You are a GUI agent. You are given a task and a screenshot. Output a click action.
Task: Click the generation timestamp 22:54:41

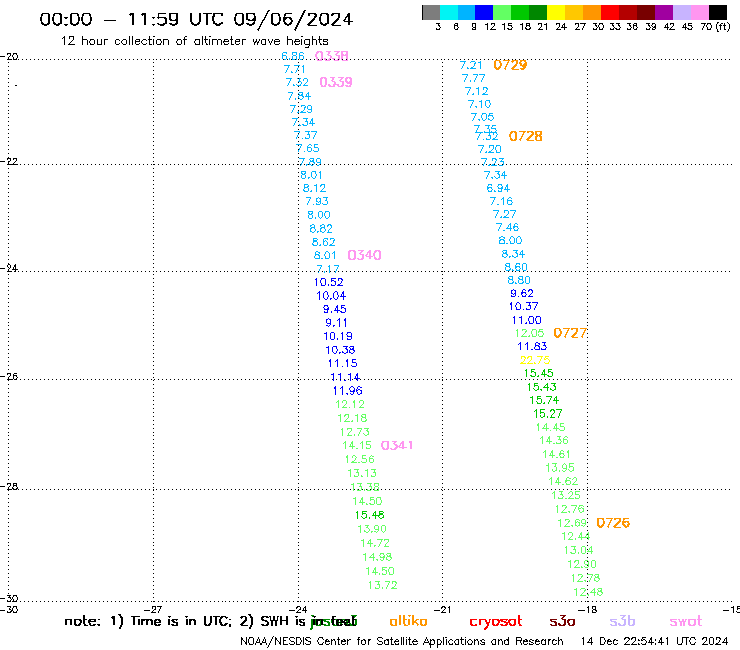coord(647,642)
